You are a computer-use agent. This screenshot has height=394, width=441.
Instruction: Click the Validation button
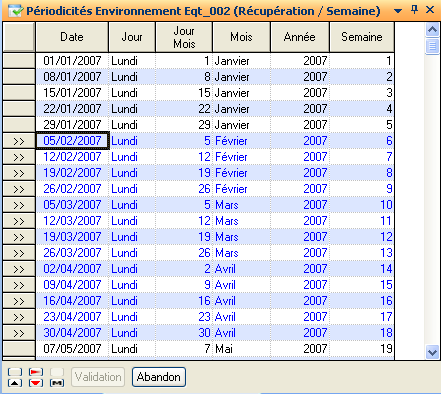coord(98,377)
